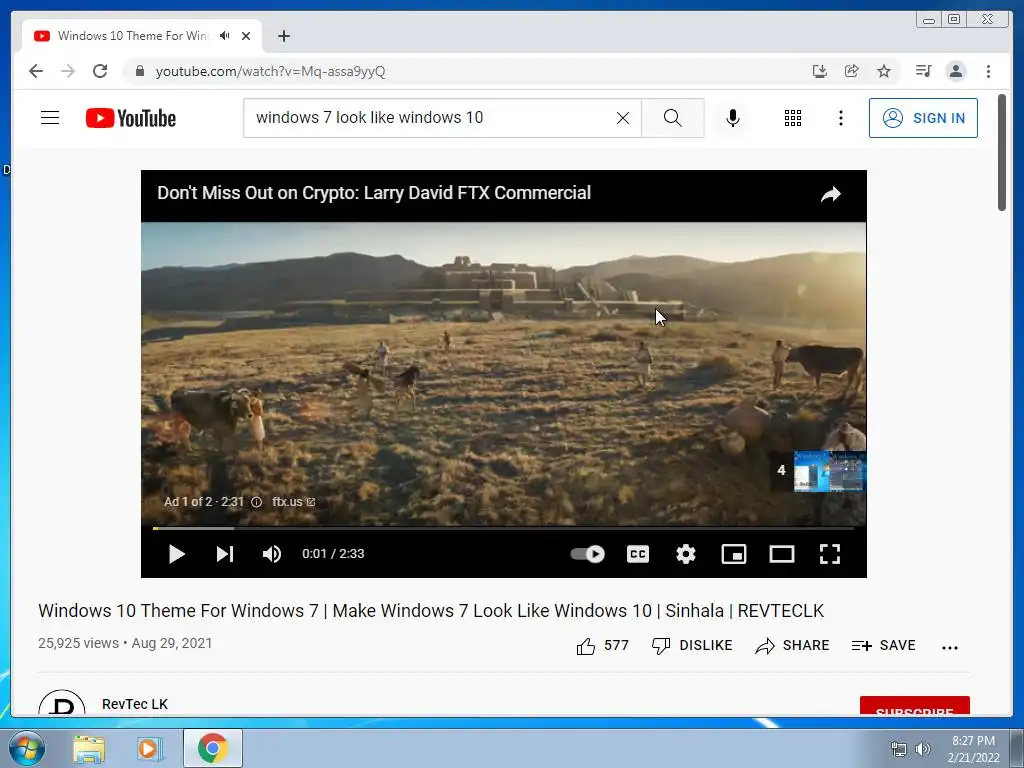Viewport: 1024px width, 768px height.
Task: Play the video
Action: 176,554
